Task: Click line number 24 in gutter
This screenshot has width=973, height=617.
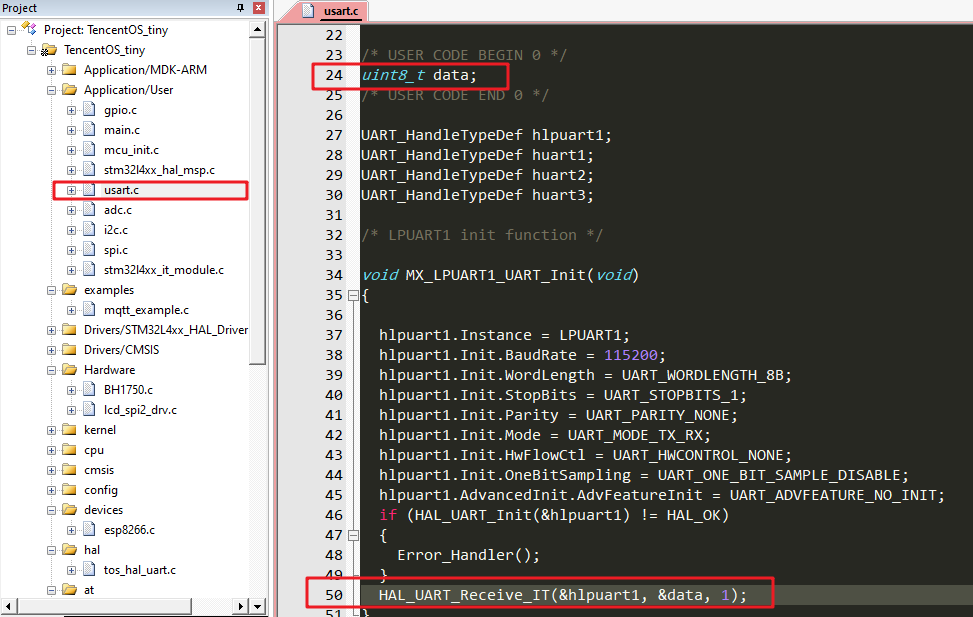Action: coord(334,75)
